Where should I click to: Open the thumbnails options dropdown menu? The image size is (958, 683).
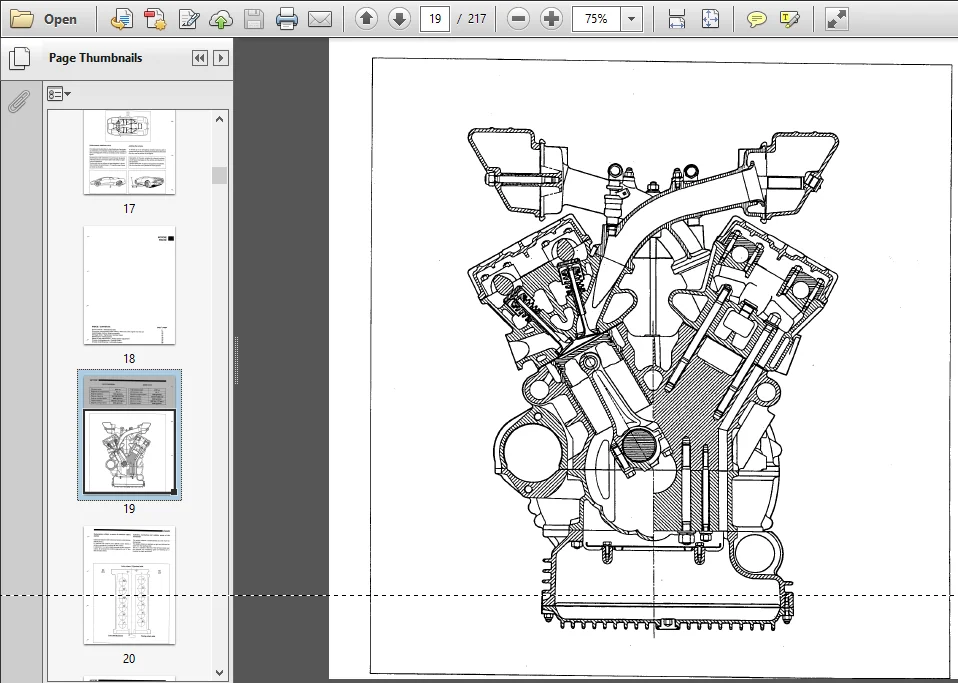59,94
